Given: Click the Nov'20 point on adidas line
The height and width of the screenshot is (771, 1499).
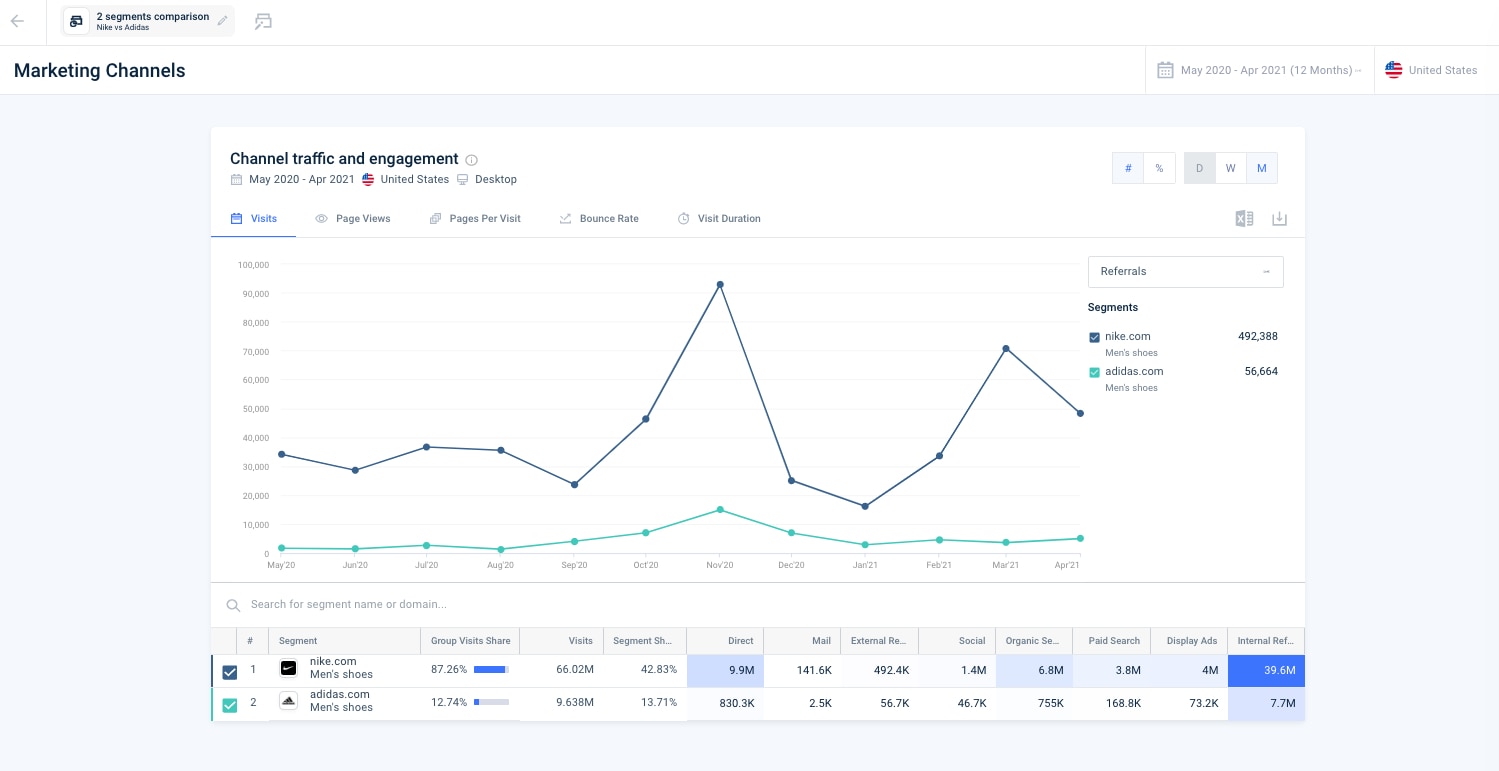Looking at the screenshot, I should pos(720,510).
